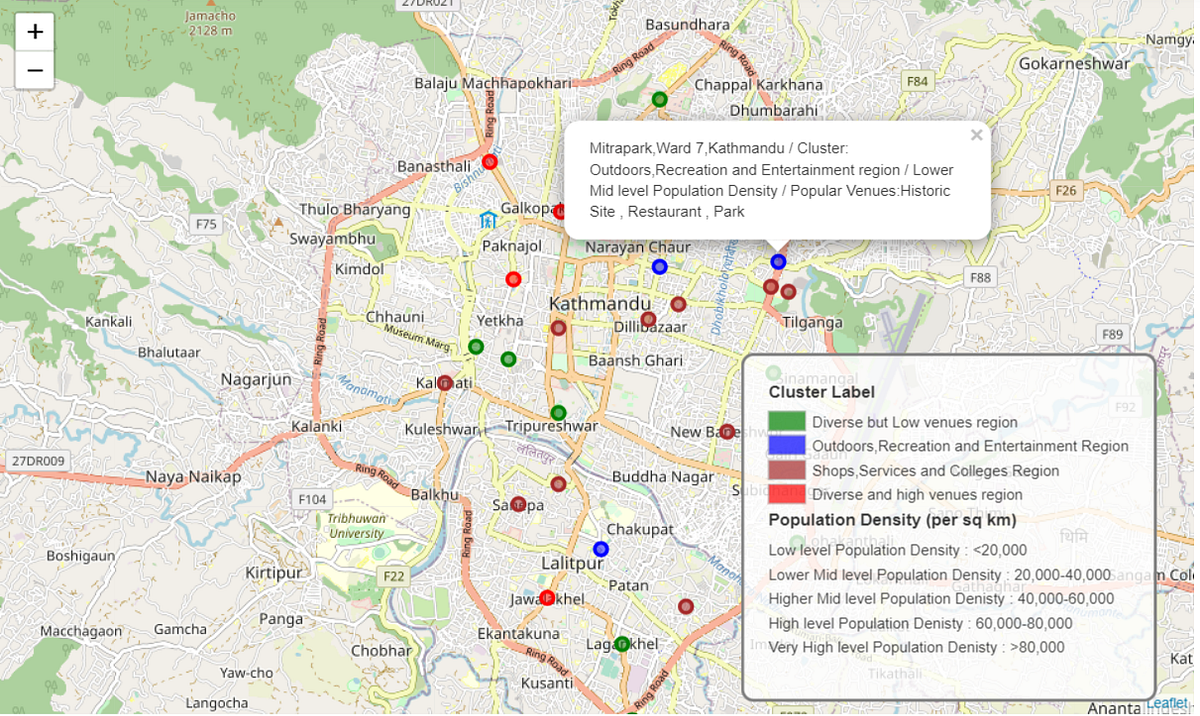Open the red marker at Jawalakhel

(x=546, y=597)
